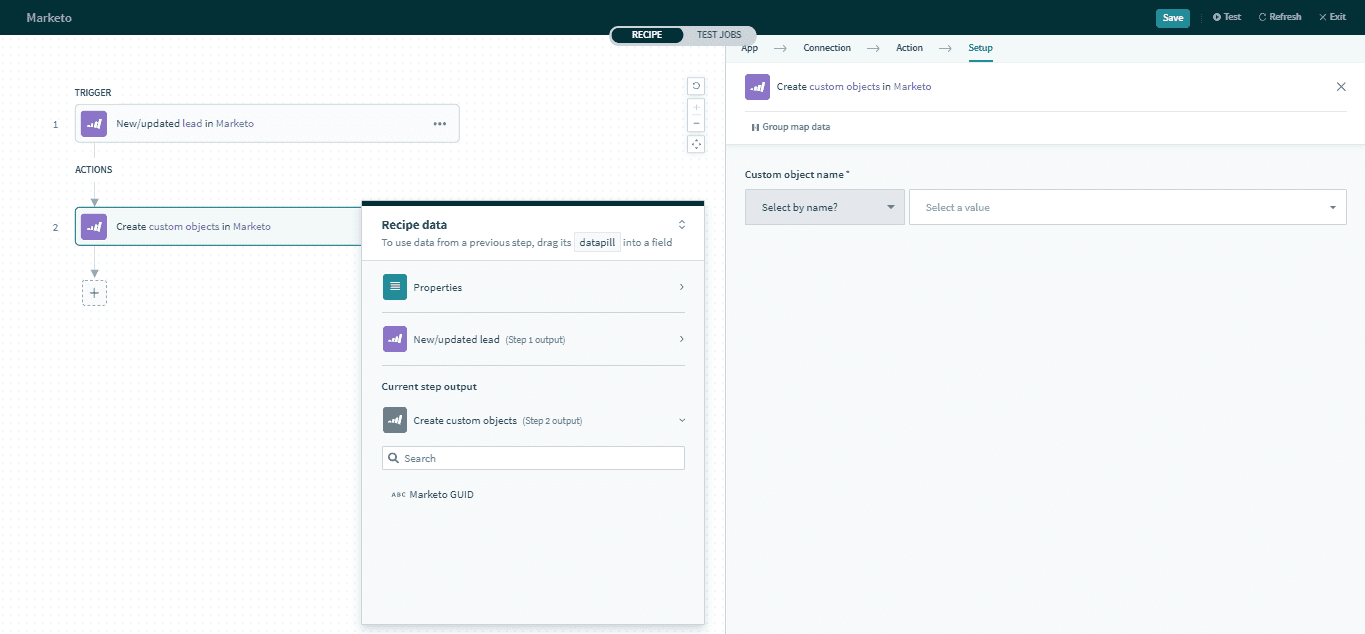Save the recipe
Screen dimensions: 1365x634
tap(1172, 17)
